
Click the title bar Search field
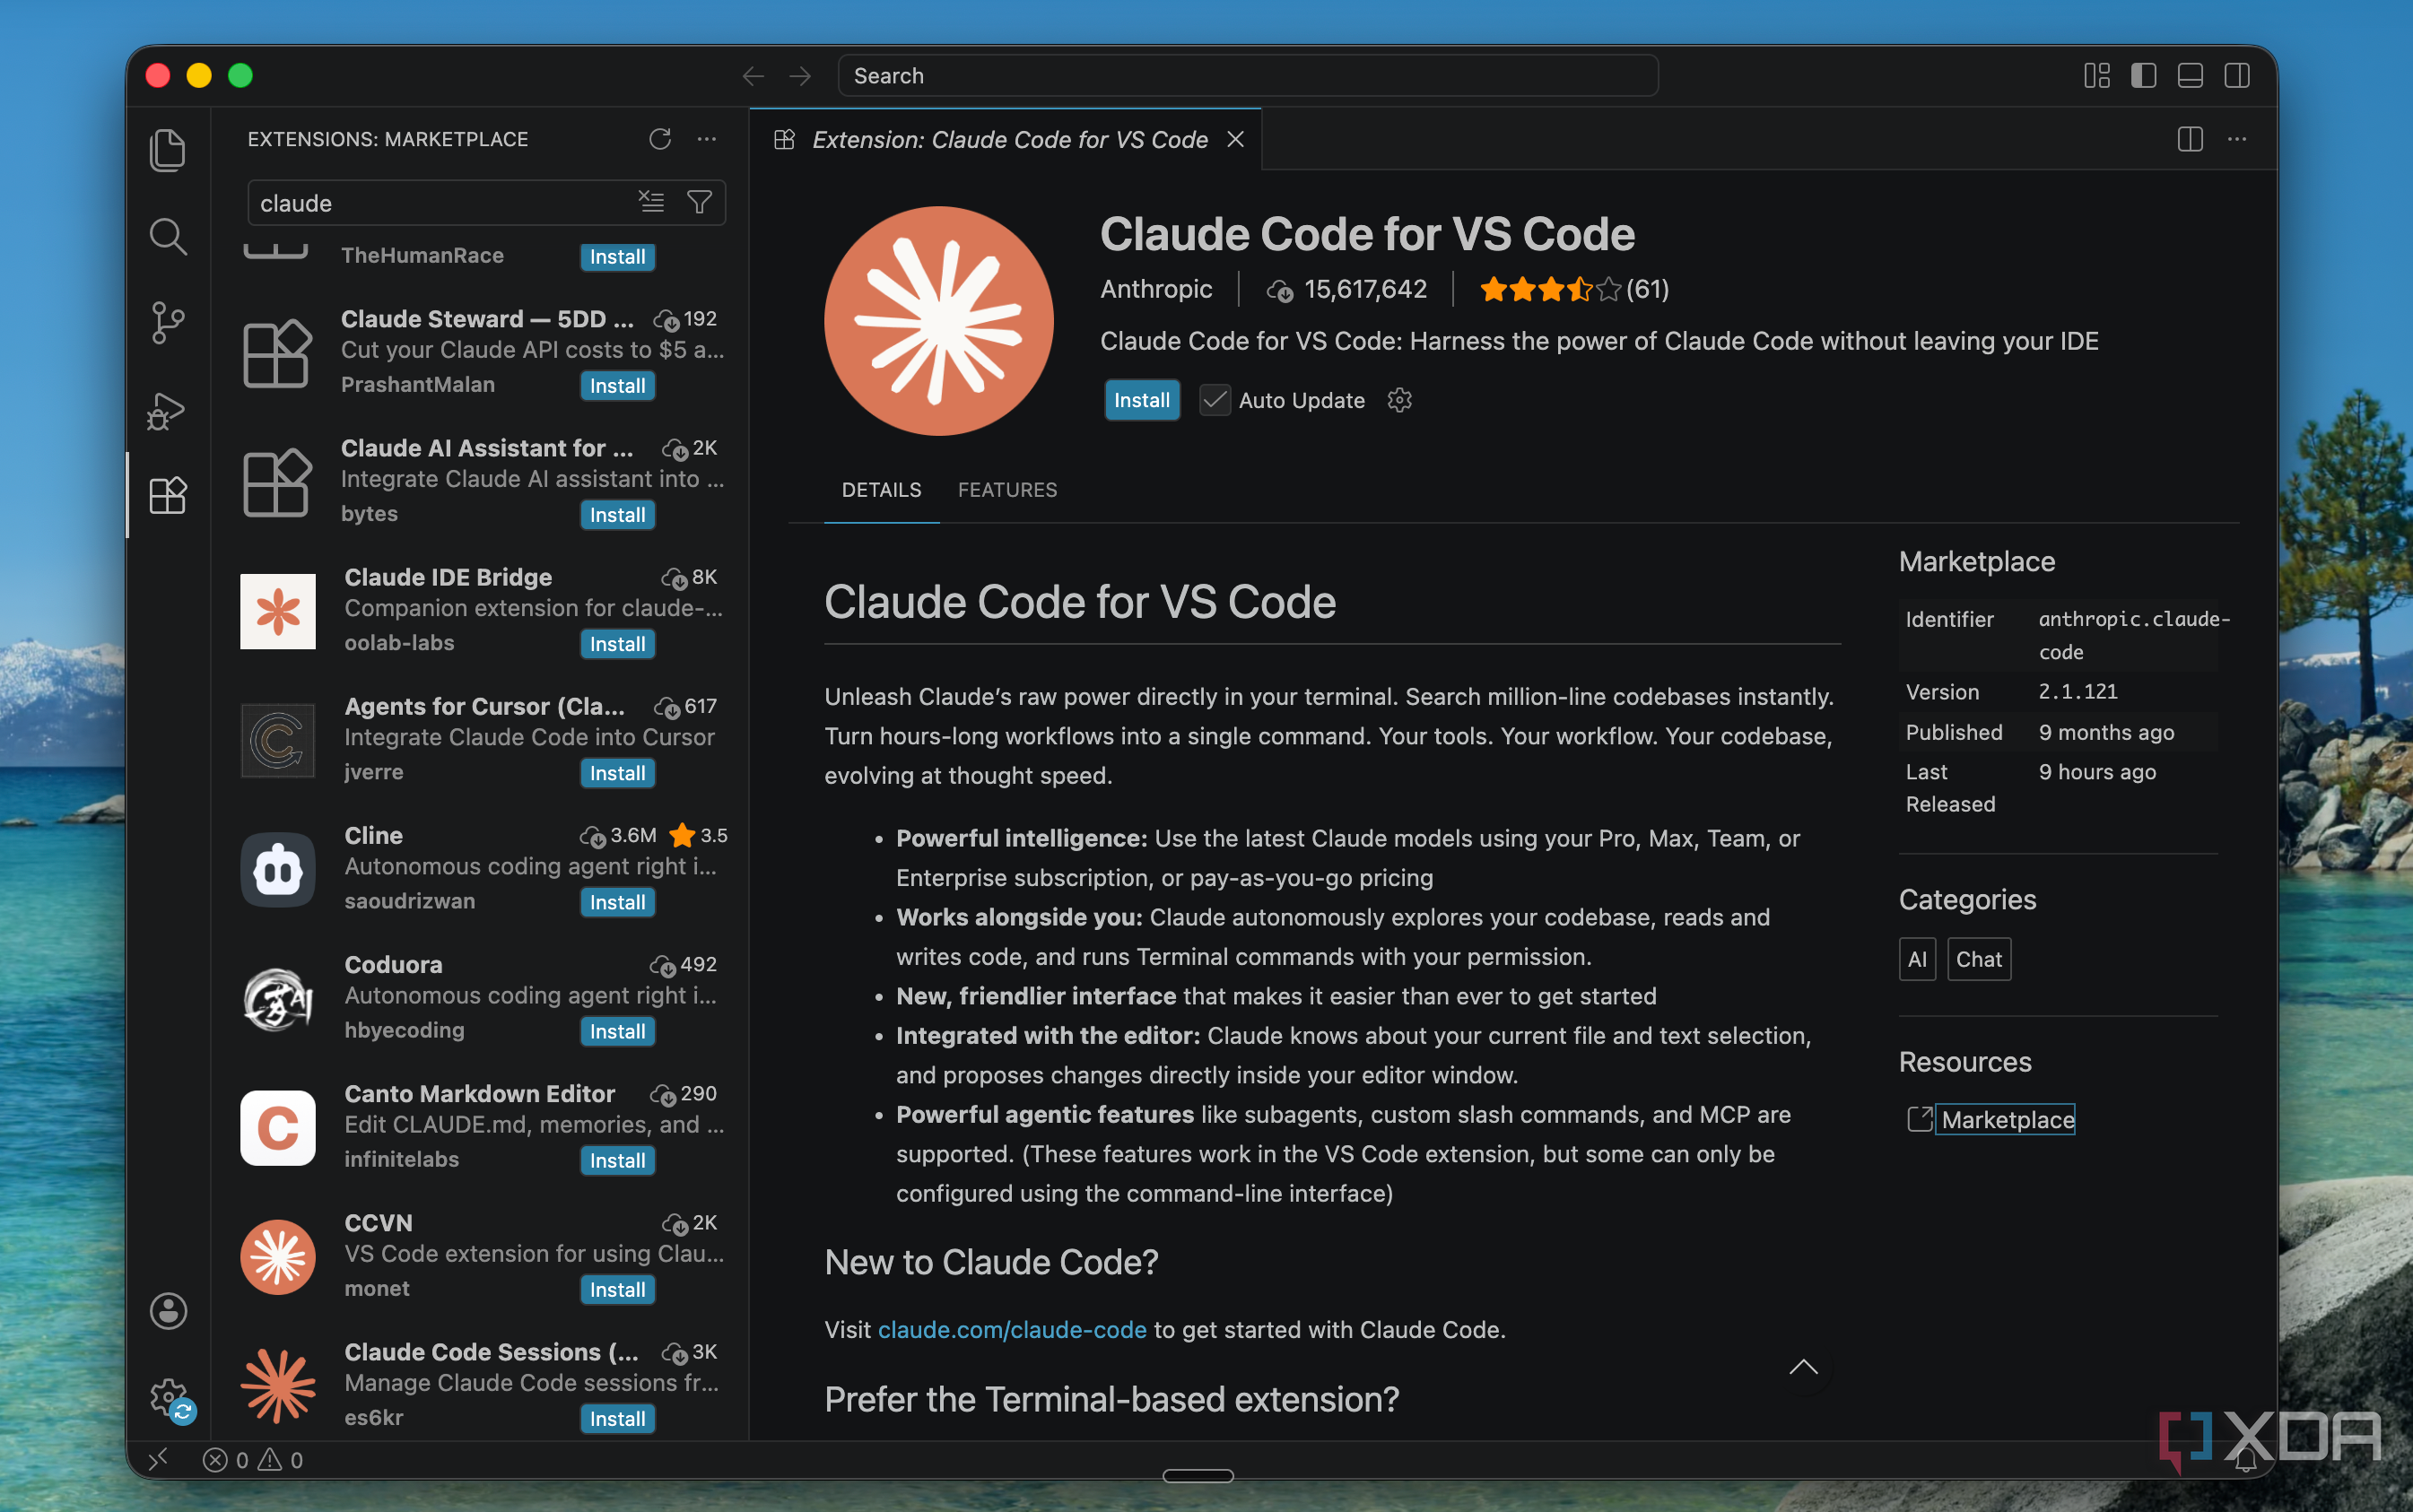click(x=1248, y=76)
